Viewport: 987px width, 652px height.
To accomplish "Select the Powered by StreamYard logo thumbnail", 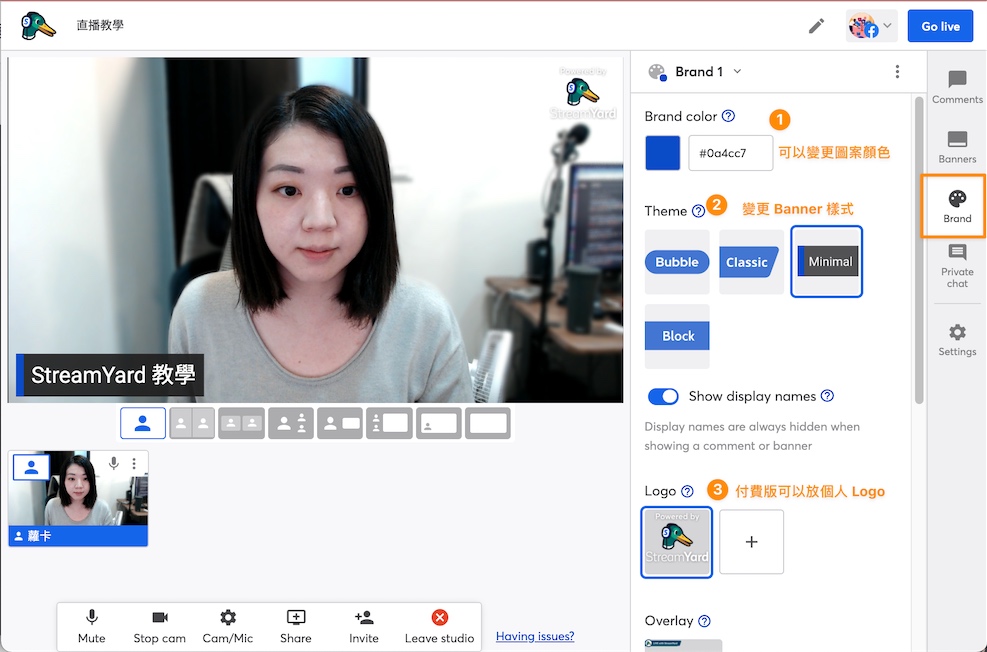I will (677, 542).
